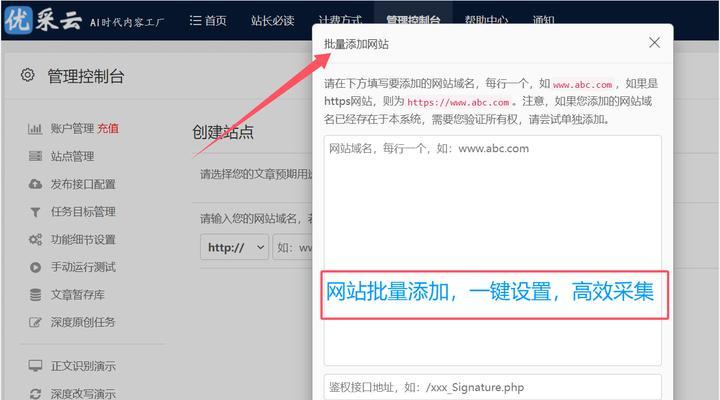Click the refresh icon beside 深度改写演示

pyautogui.click(x=35, y=394)
